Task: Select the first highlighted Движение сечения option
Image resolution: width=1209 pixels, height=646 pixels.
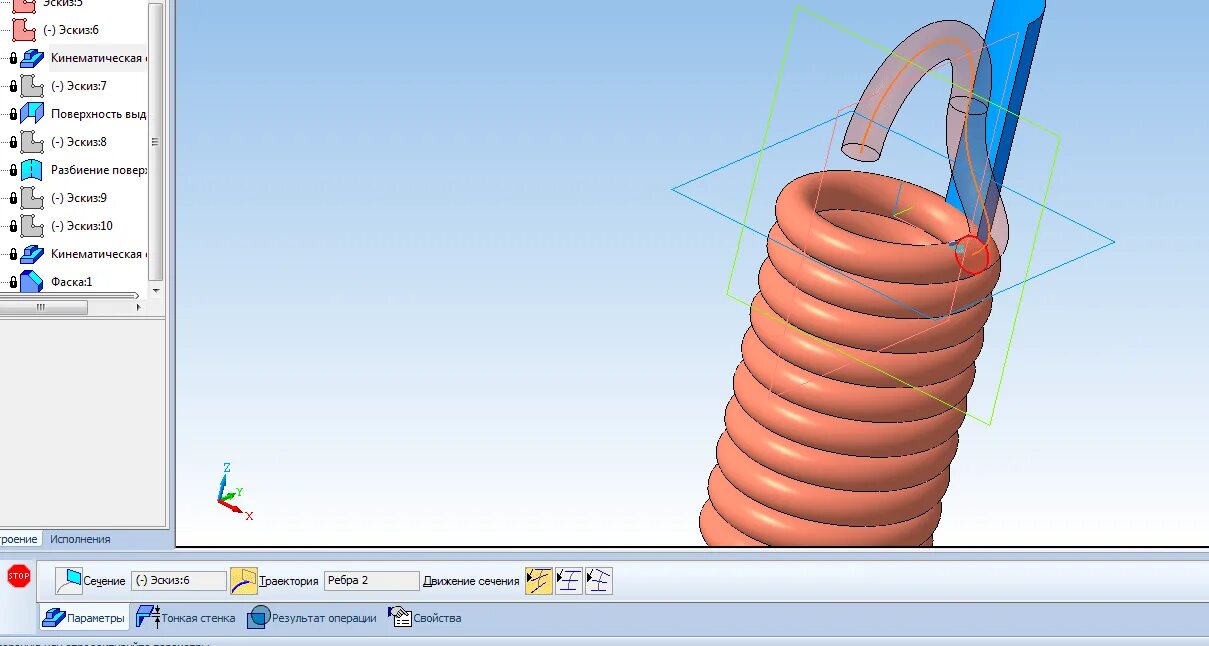Action: pyautogui.click(x=539, y=581)
